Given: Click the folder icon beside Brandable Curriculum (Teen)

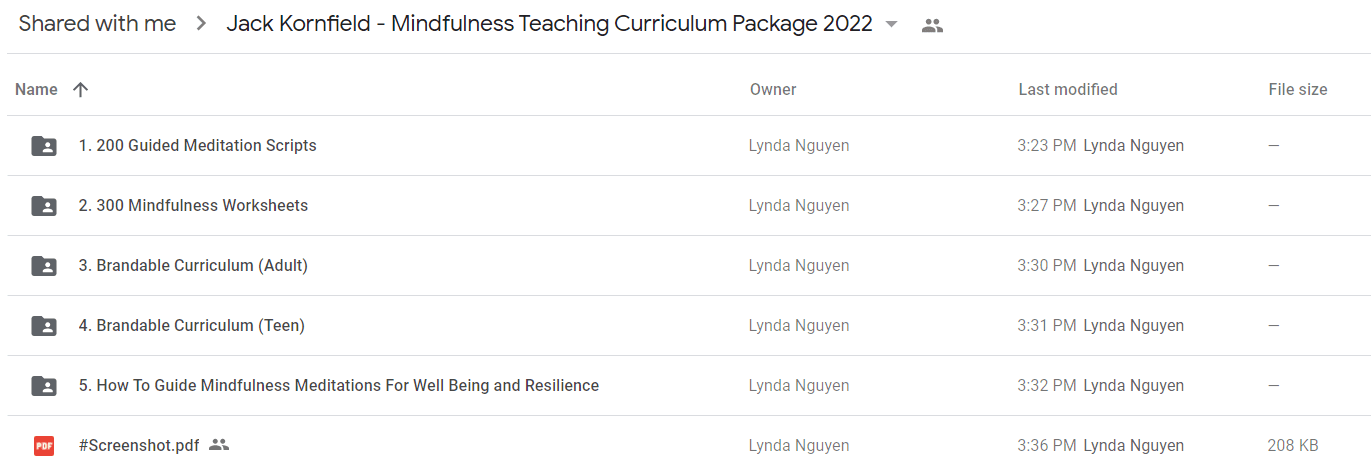Looking at the screenshot, I should [x=44, y=326].
